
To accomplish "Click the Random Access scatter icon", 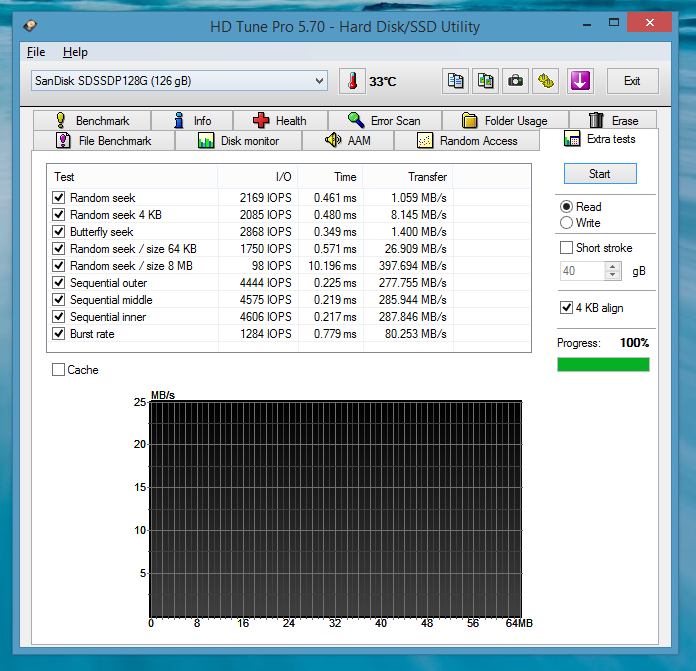I will (x=425, y=140).
